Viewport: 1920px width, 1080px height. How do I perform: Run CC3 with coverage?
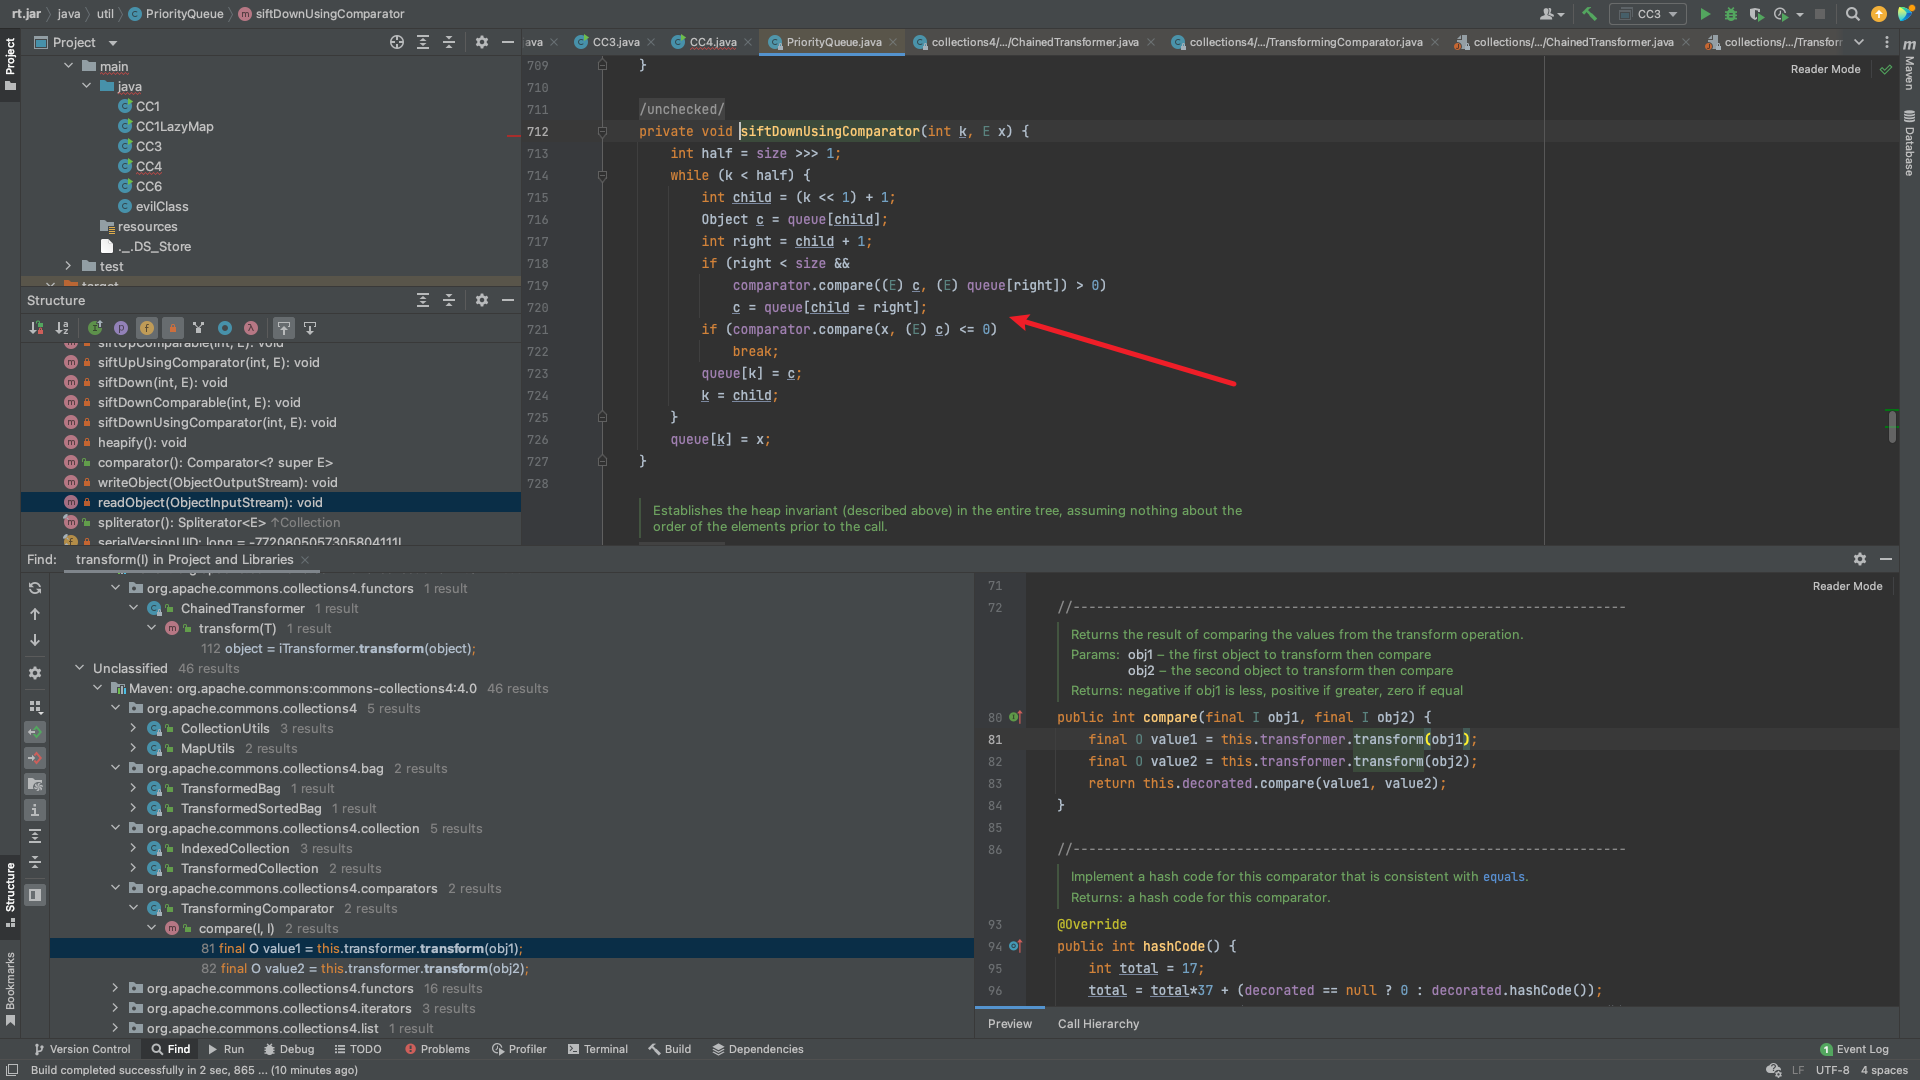1756,14
